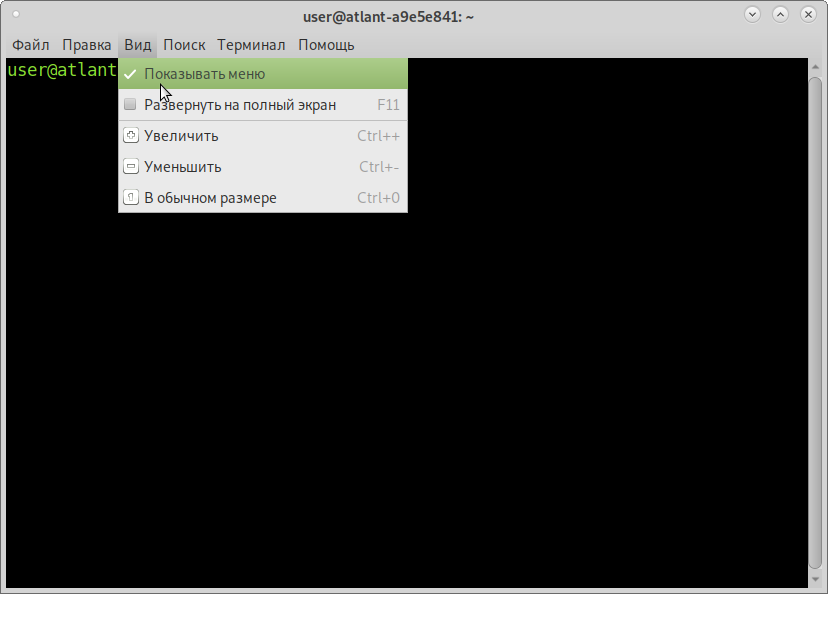Click the round window menu dot in the titlebar
The height and width of the screenshot is (622, 828).
pyautogui.click(x=16, y=14)
